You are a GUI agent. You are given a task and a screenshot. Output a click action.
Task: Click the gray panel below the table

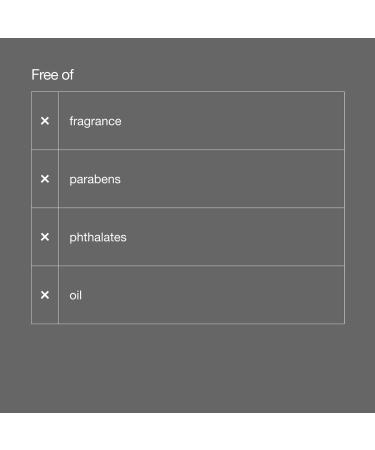pyautogui.click(x=187, y=368)
